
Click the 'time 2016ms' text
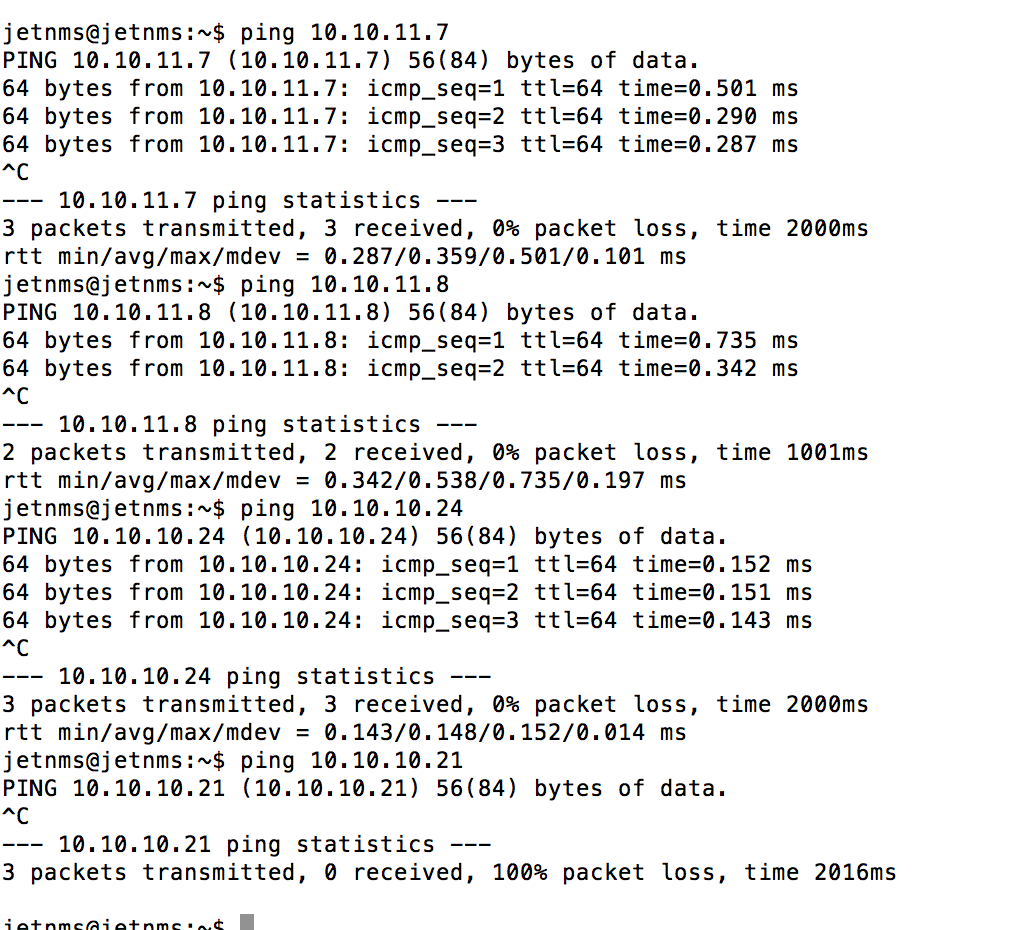820,872
